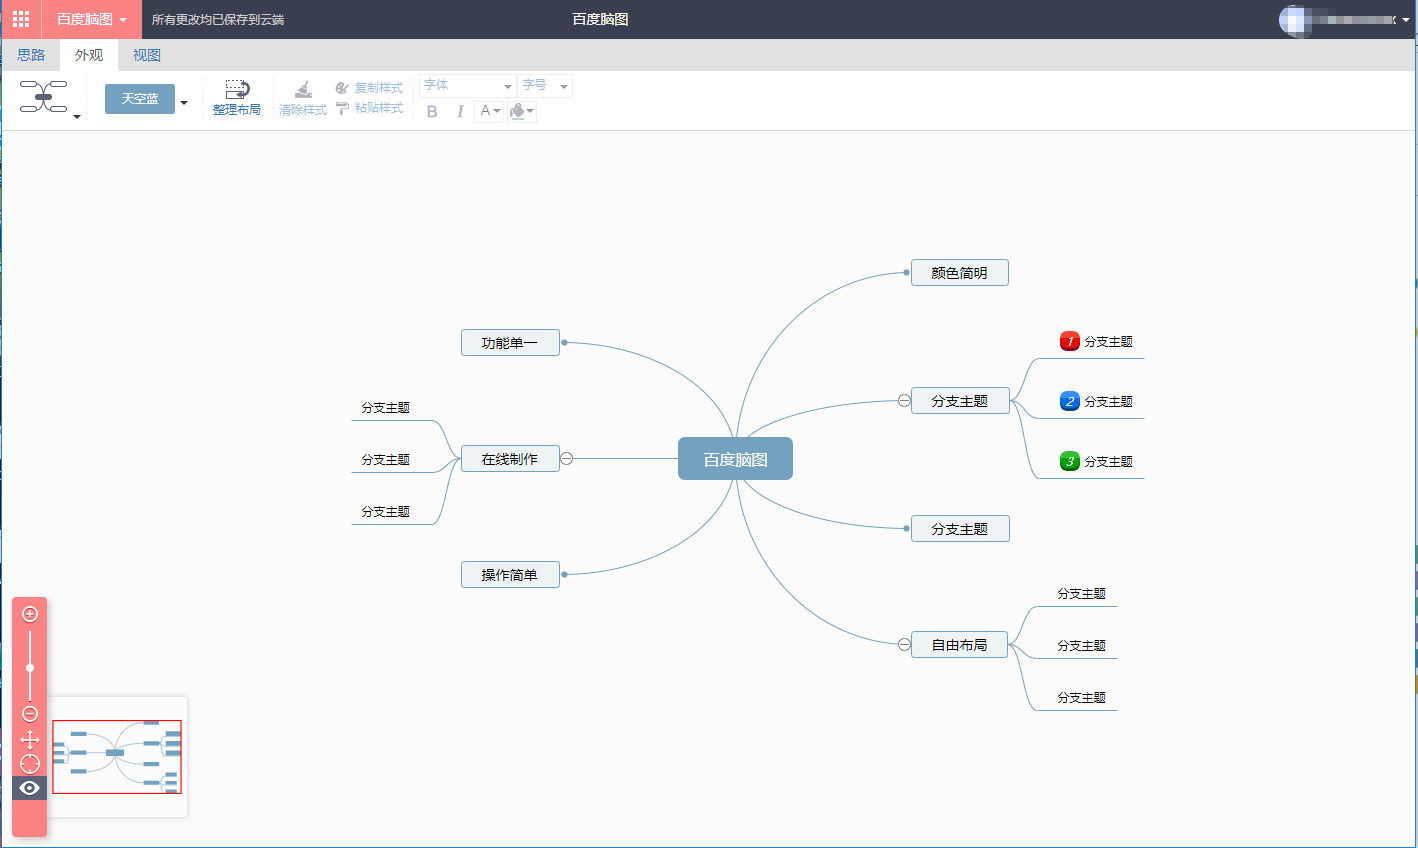
Task: Click the 整理布局 arrange layout icon
Action: (237, 89)
